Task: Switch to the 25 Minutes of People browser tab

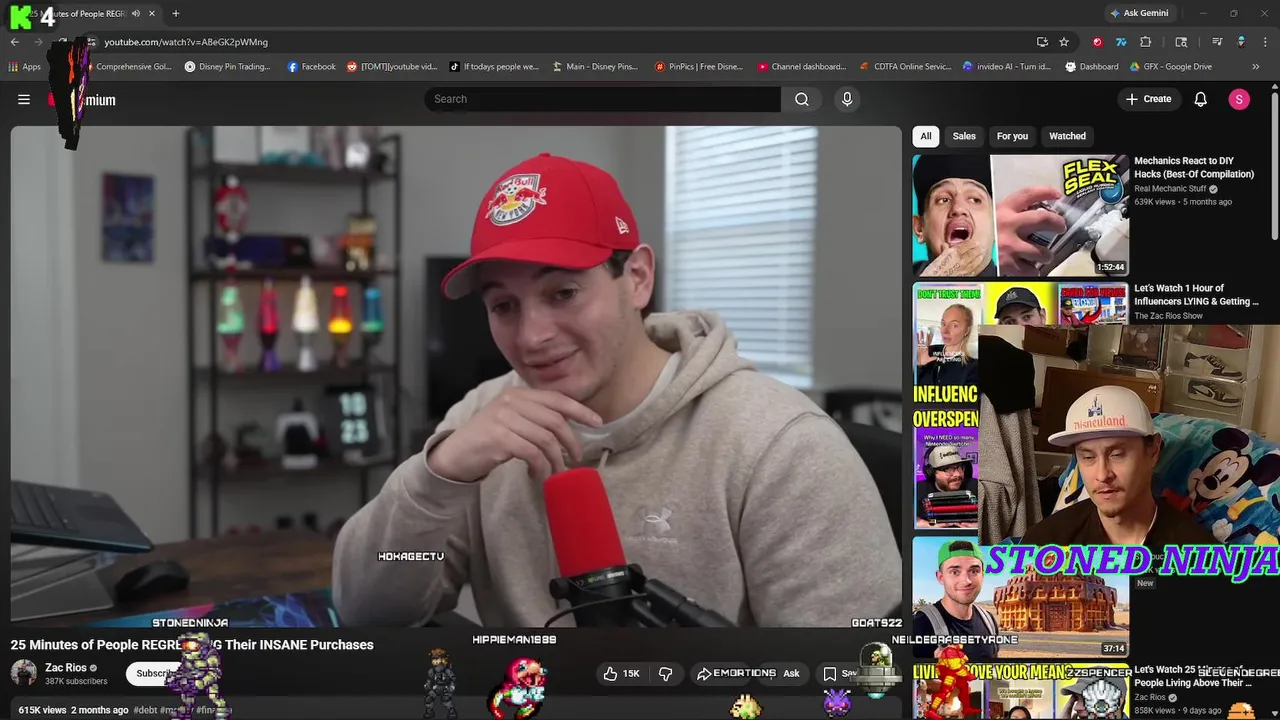Action: pyautogui.click(x=82, y=13)
